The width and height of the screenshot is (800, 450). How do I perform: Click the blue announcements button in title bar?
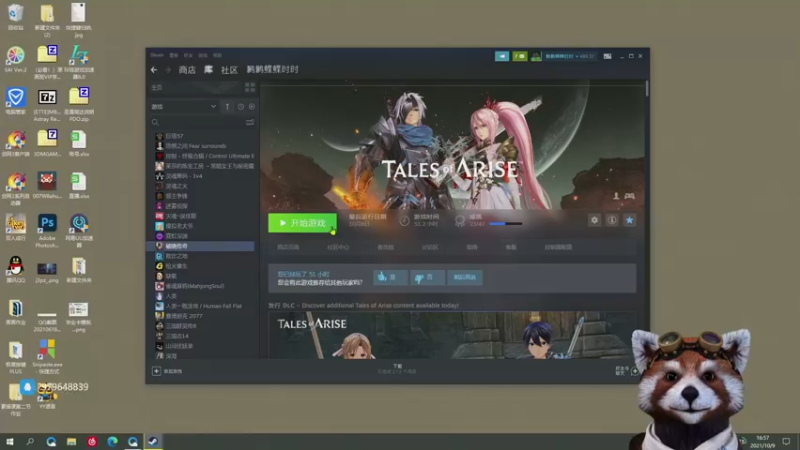pos(502,56)
